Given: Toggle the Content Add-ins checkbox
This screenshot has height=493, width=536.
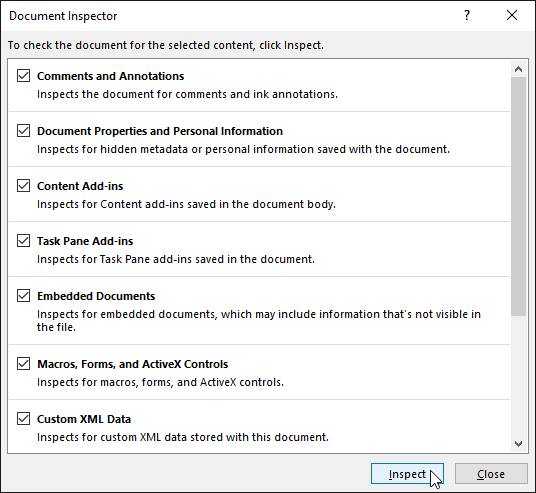Looking at the screenshot, I should [23, 186].
